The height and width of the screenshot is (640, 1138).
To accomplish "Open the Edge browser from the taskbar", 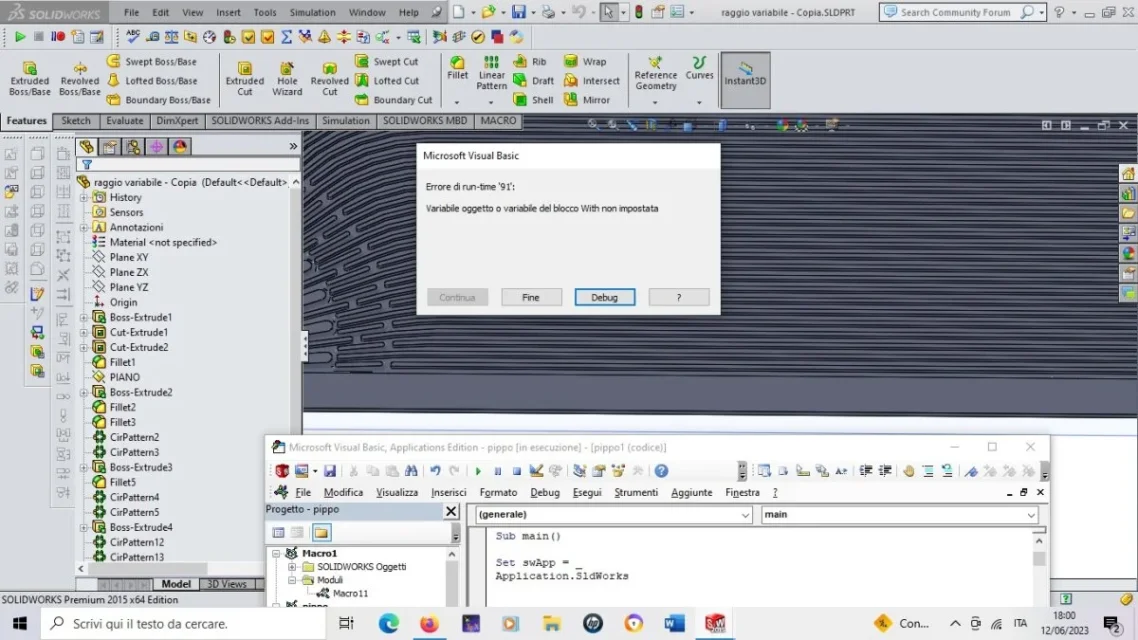I will (x=388, y=623).
